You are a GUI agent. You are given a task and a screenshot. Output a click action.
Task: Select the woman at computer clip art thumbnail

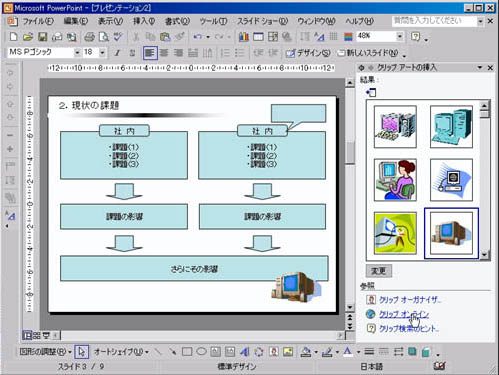pyautogui.click(x=395, y=180)
